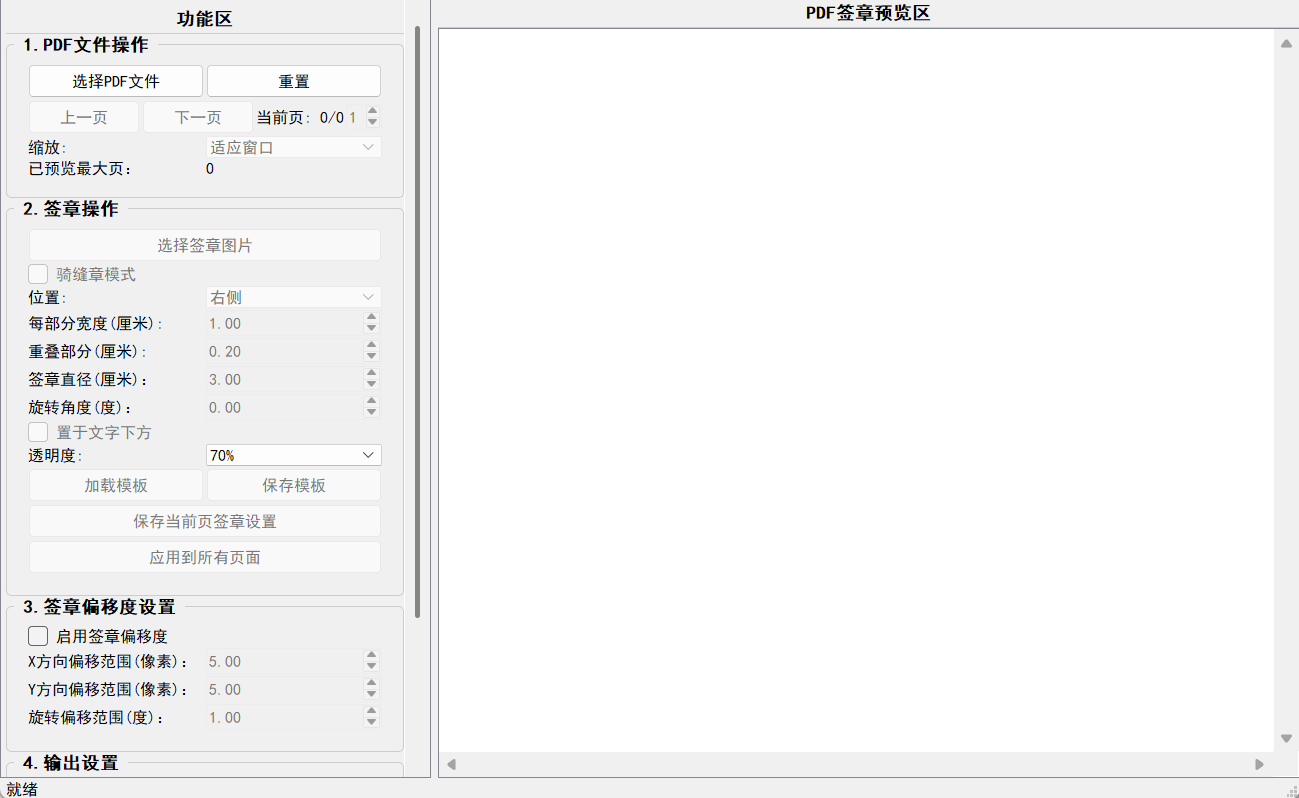This screenshot has height=798, width=1299.
Task: Click up arrow on 签章直径 spinner
Action: pos(371,374)
